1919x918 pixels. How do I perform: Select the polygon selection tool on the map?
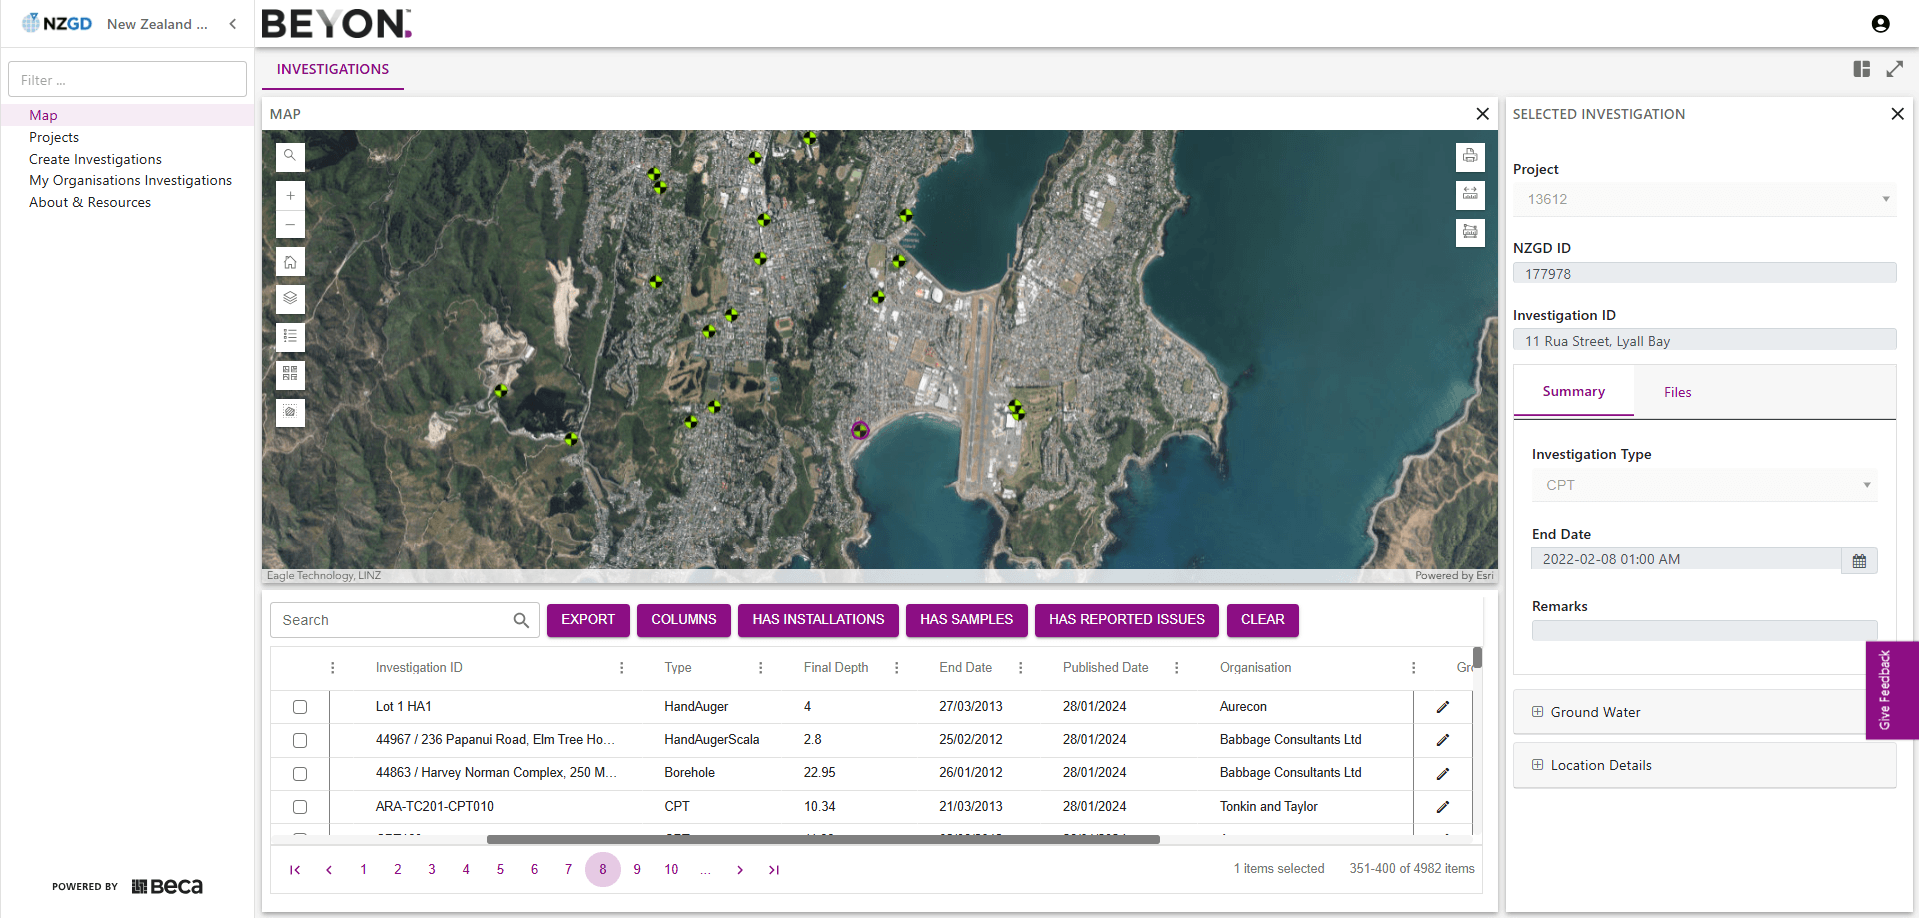pyautogui.click(x=290, y=412)
